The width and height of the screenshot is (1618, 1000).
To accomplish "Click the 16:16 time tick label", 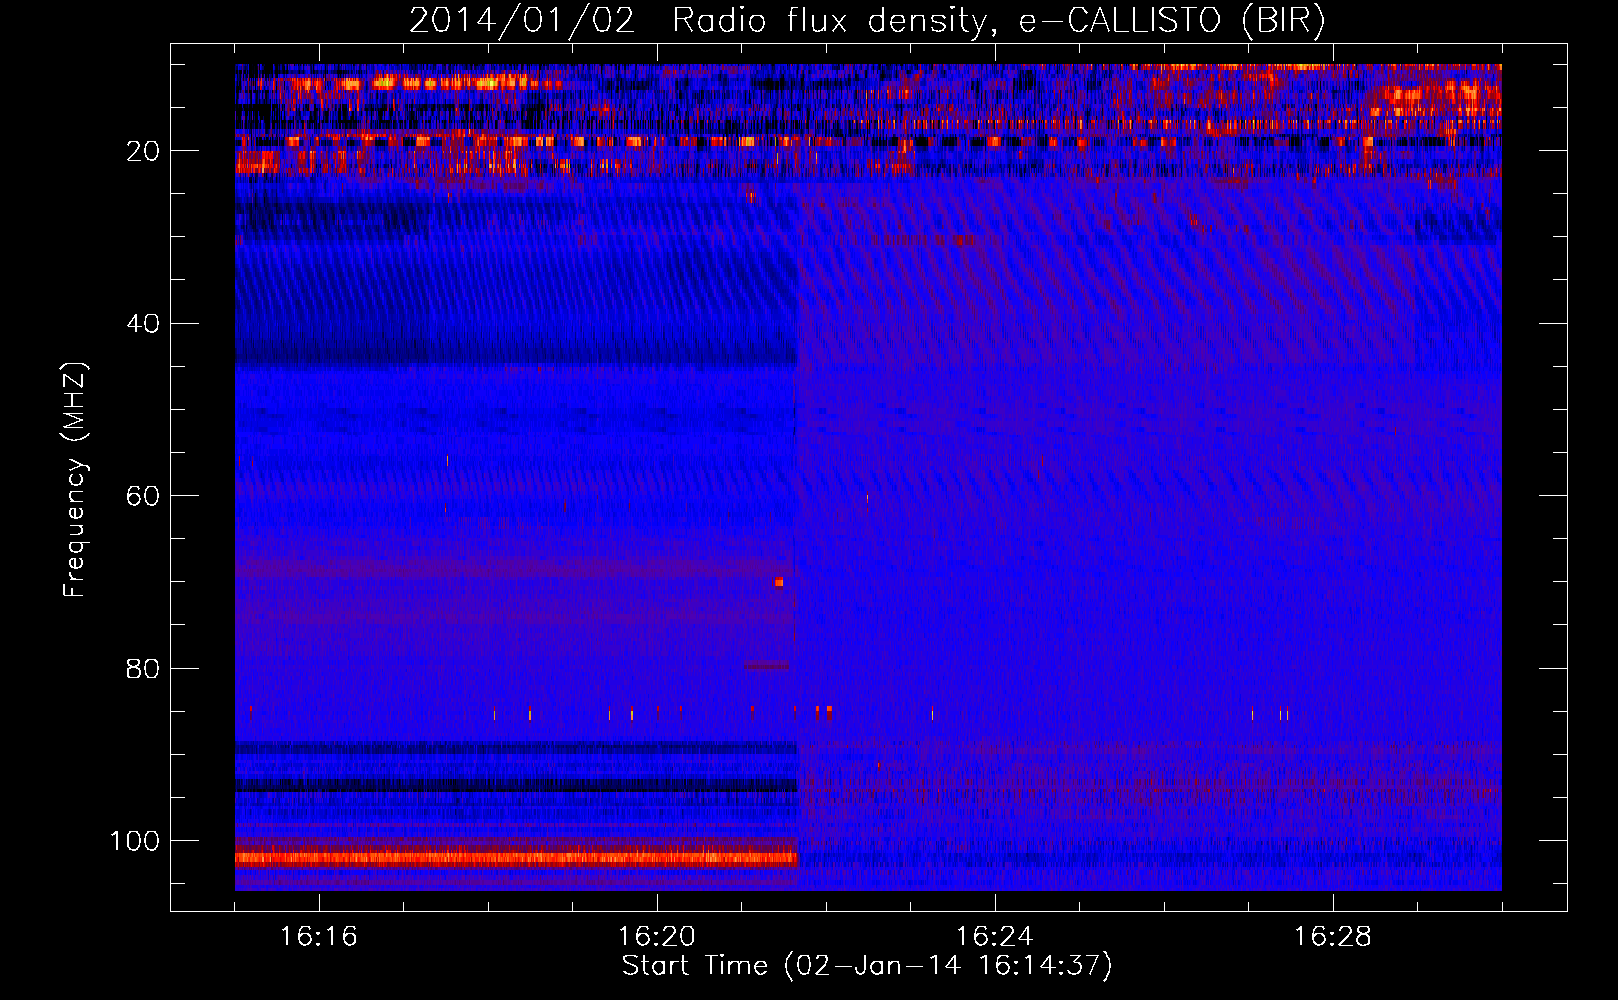I will 319,936.
